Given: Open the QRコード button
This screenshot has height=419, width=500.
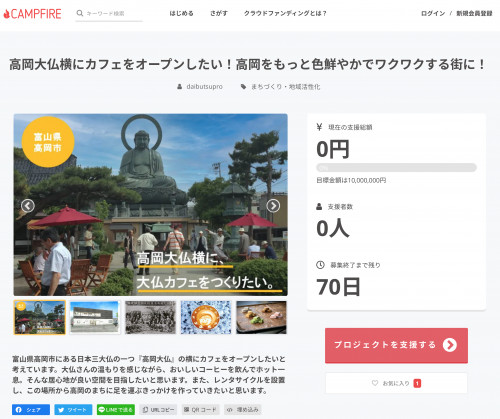Looking at the screenshot, I should pos(201,410).
